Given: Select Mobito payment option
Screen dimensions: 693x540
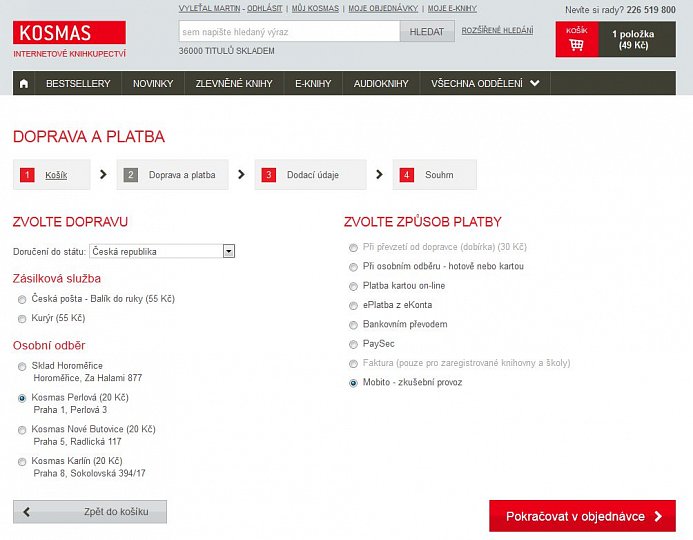Looking at the screenshot, I should coord(353,383).
